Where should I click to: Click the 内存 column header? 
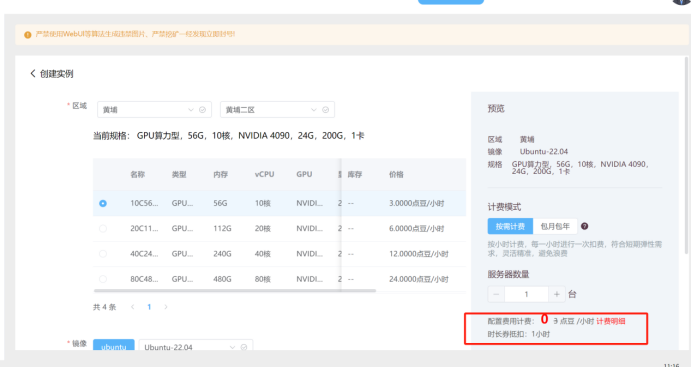click(221, 175)
